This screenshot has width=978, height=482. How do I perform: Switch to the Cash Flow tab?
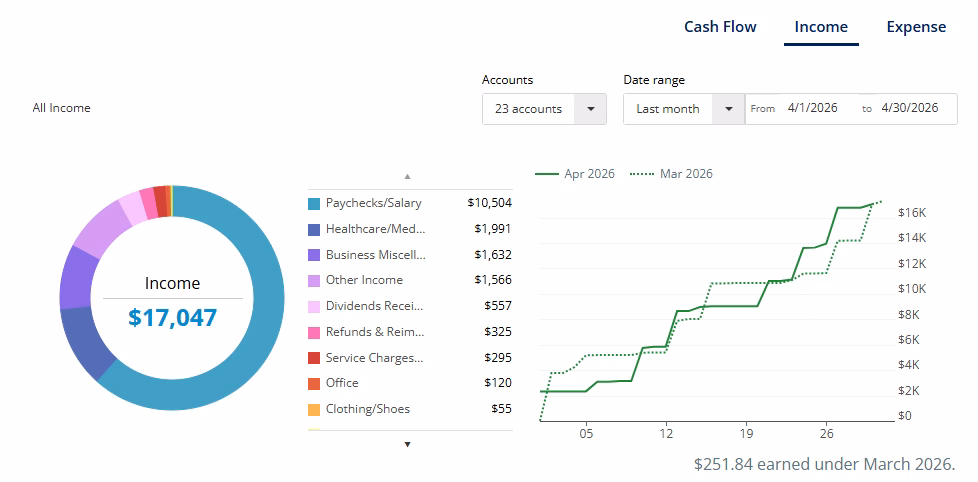coord(720,27)
